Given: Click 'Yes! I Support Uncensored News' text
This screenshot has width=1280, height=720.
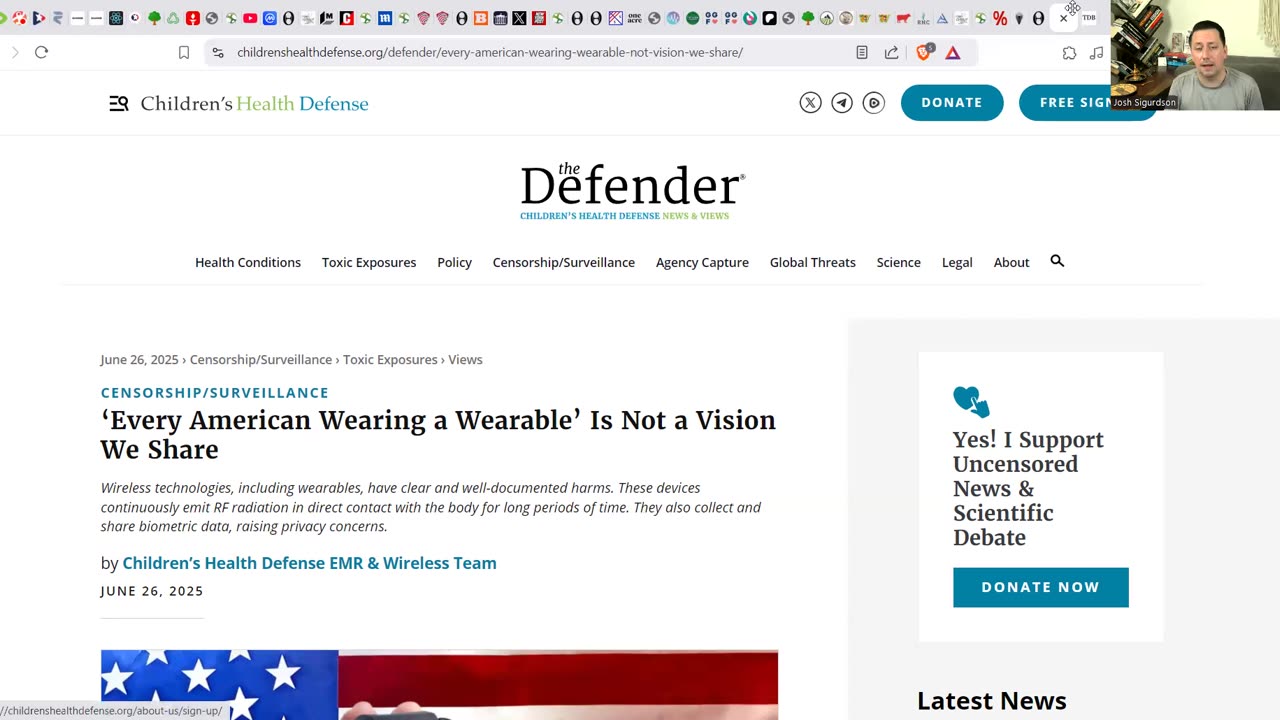Looking at the screenshot, I should [x=1028, y=488].
